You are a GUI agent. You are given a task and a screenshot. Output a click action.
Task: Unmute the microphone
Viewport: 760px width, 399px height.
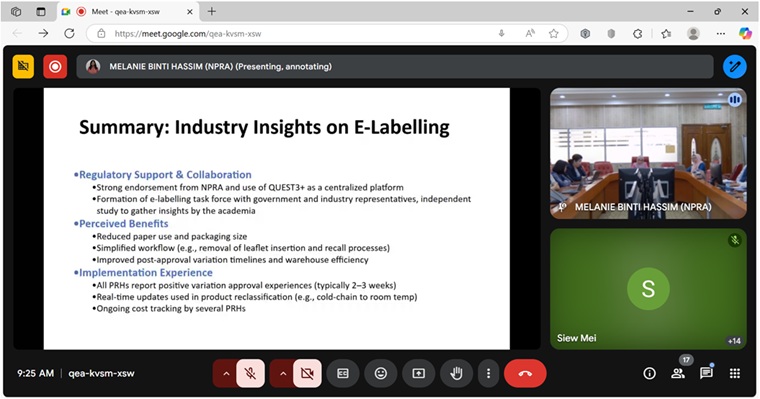pyautogui.click(x=250, y=373)
